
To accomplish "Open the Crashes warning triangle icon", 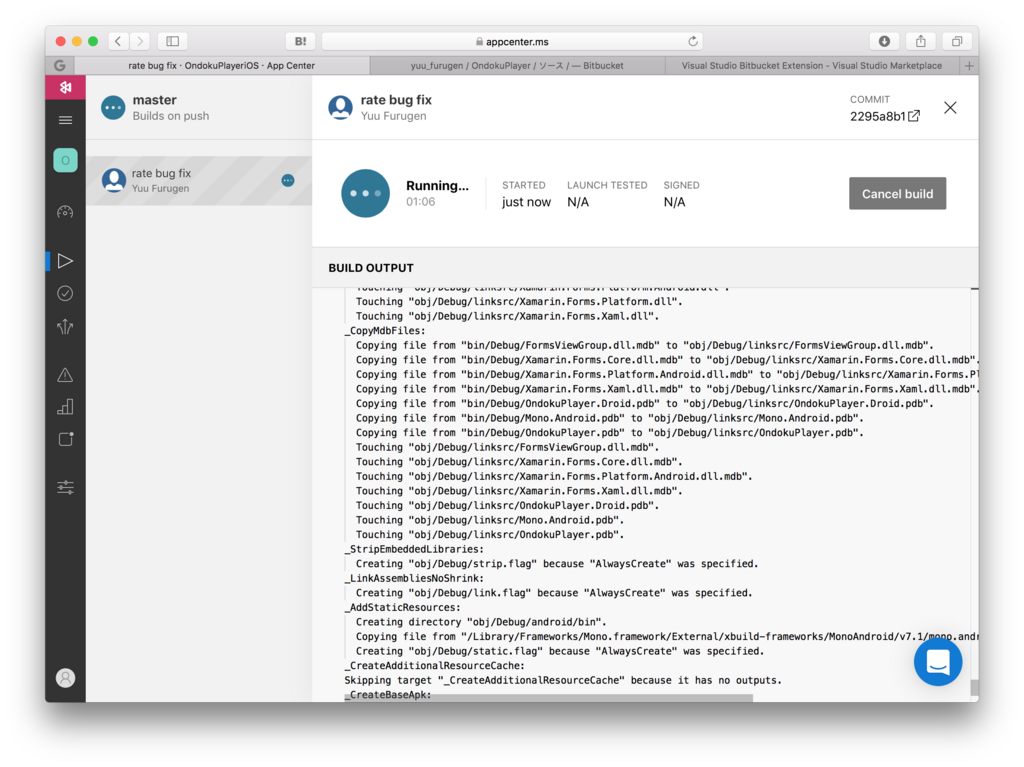I will click(x=65, y=375).
